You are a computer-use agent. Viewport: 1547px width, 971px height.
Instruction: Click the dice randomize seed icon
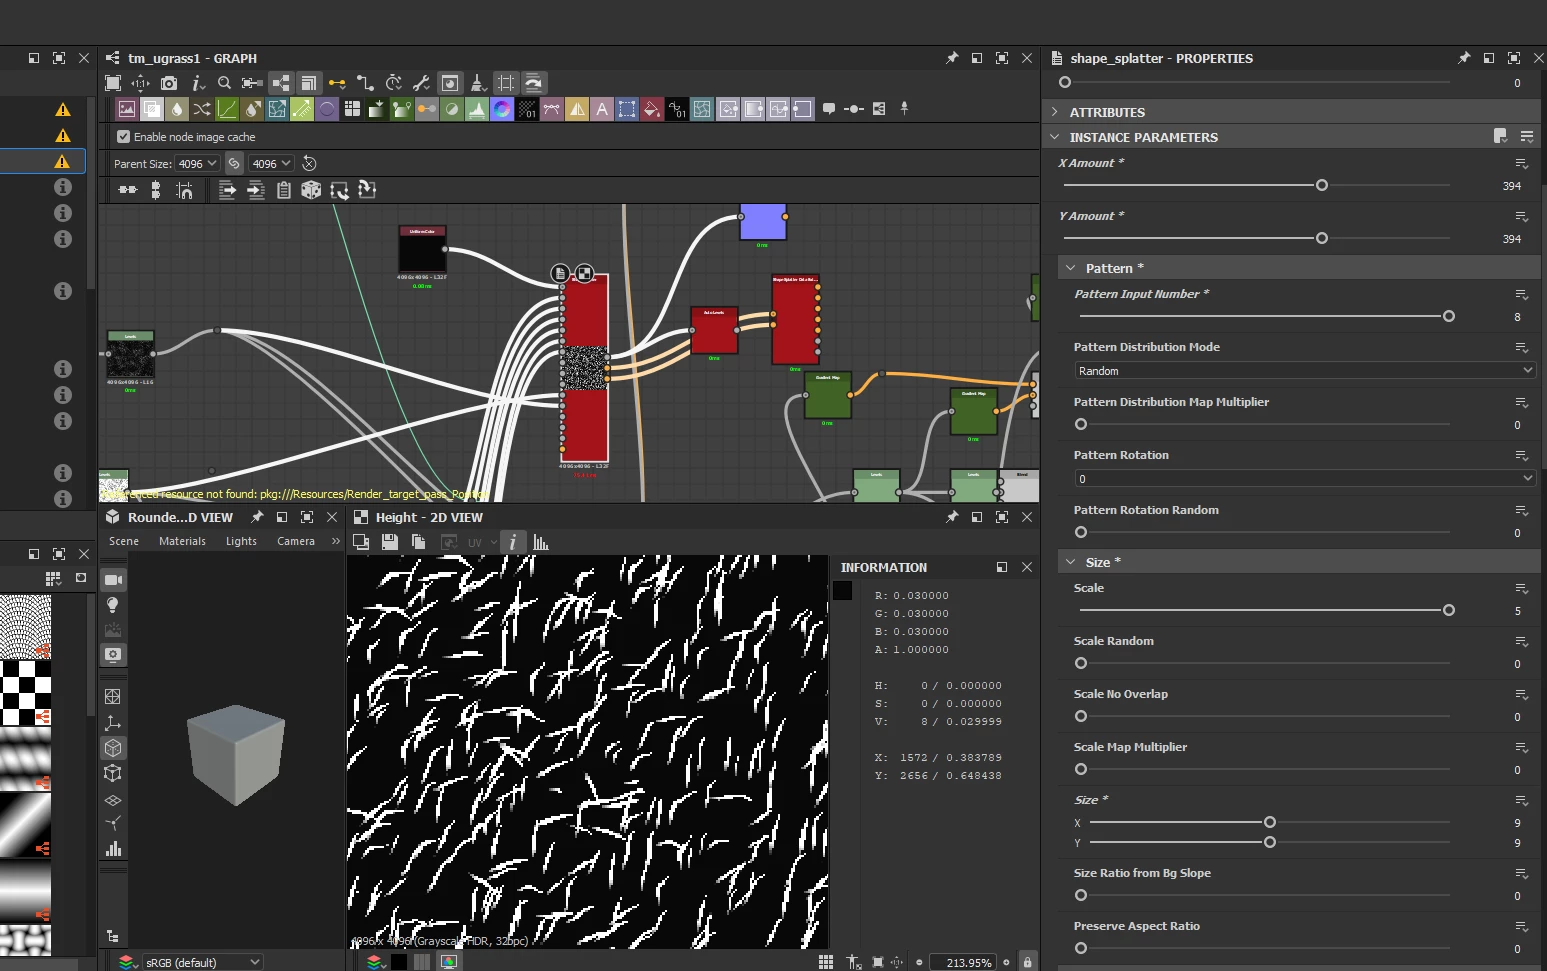311,190
